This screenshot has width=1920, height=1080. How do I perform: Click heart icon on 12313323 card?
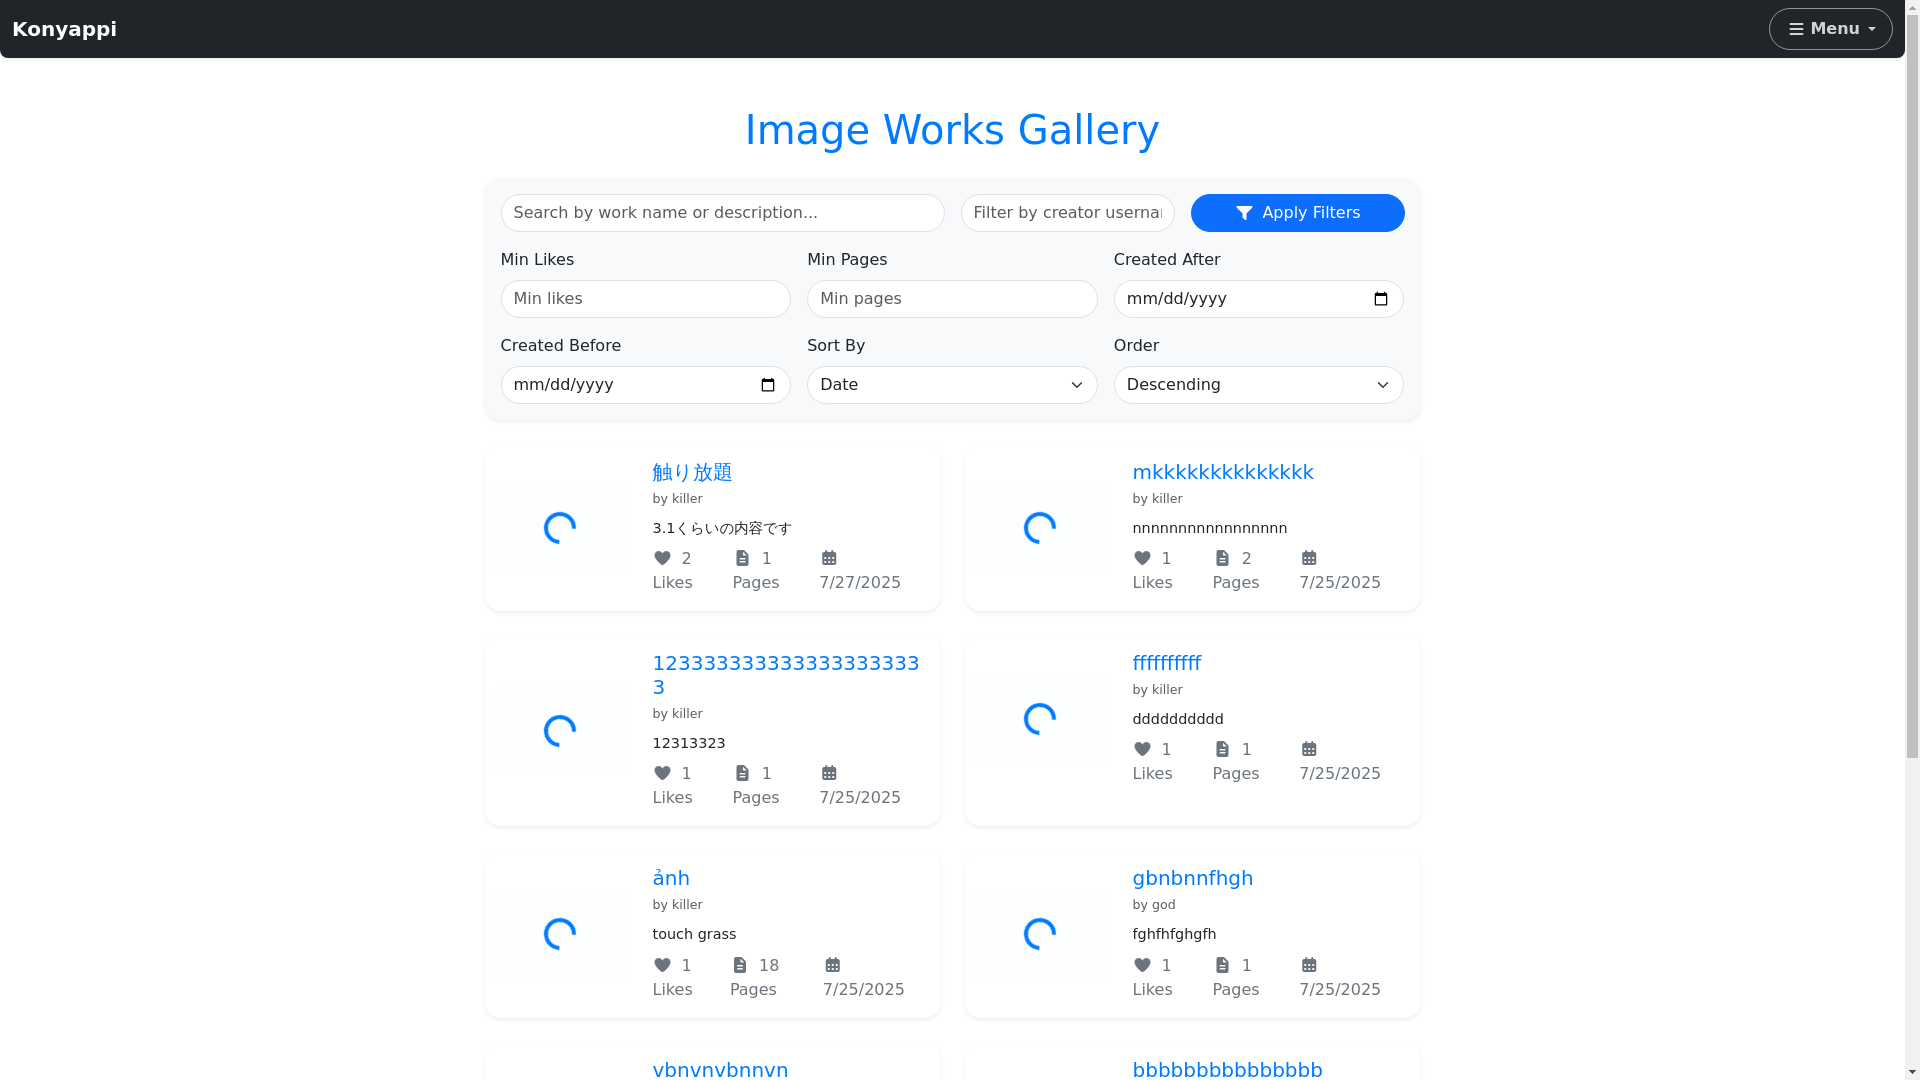click(x=662, y=773)
